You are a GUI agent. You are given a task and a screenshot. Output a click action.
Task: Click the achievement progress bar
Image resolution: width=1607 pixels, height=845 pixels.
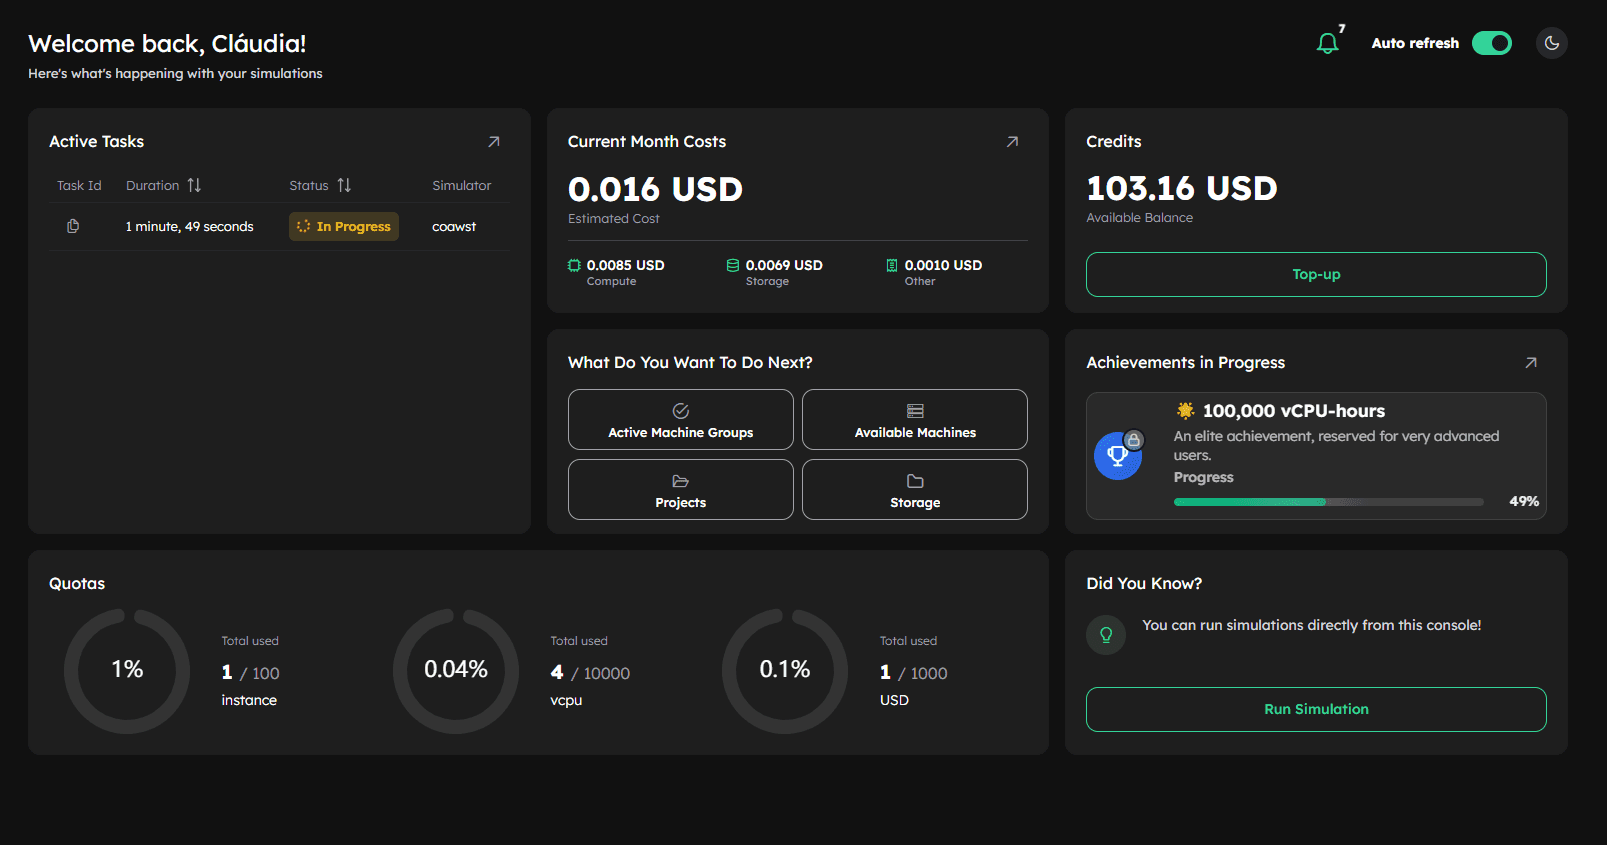click(x=1328, y=502)
